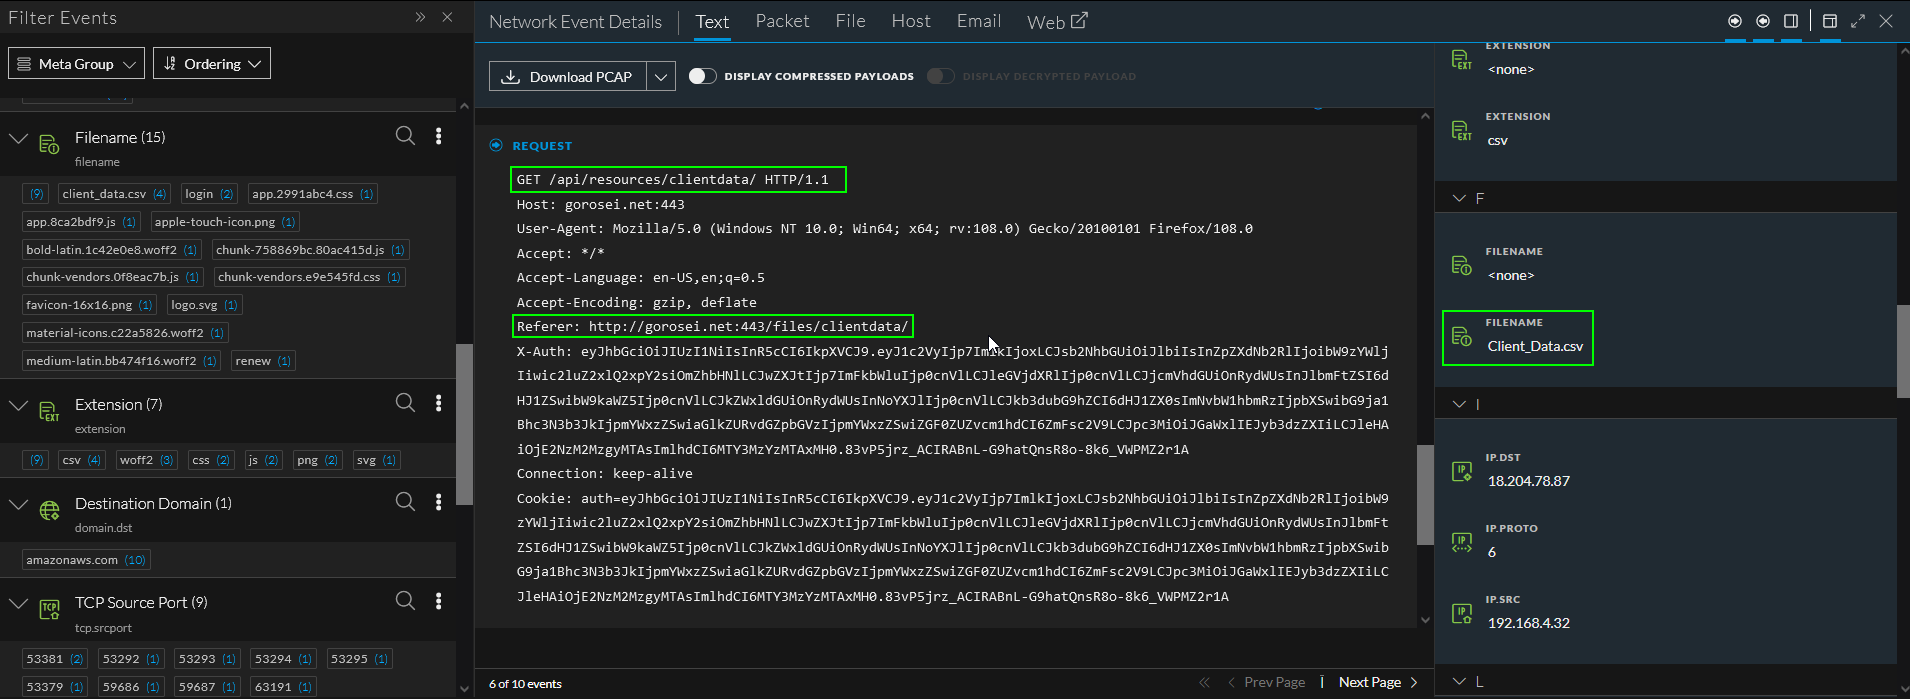Open the Meta Group dropdown
Viewport: 1910px width, 699px height.
76,63
